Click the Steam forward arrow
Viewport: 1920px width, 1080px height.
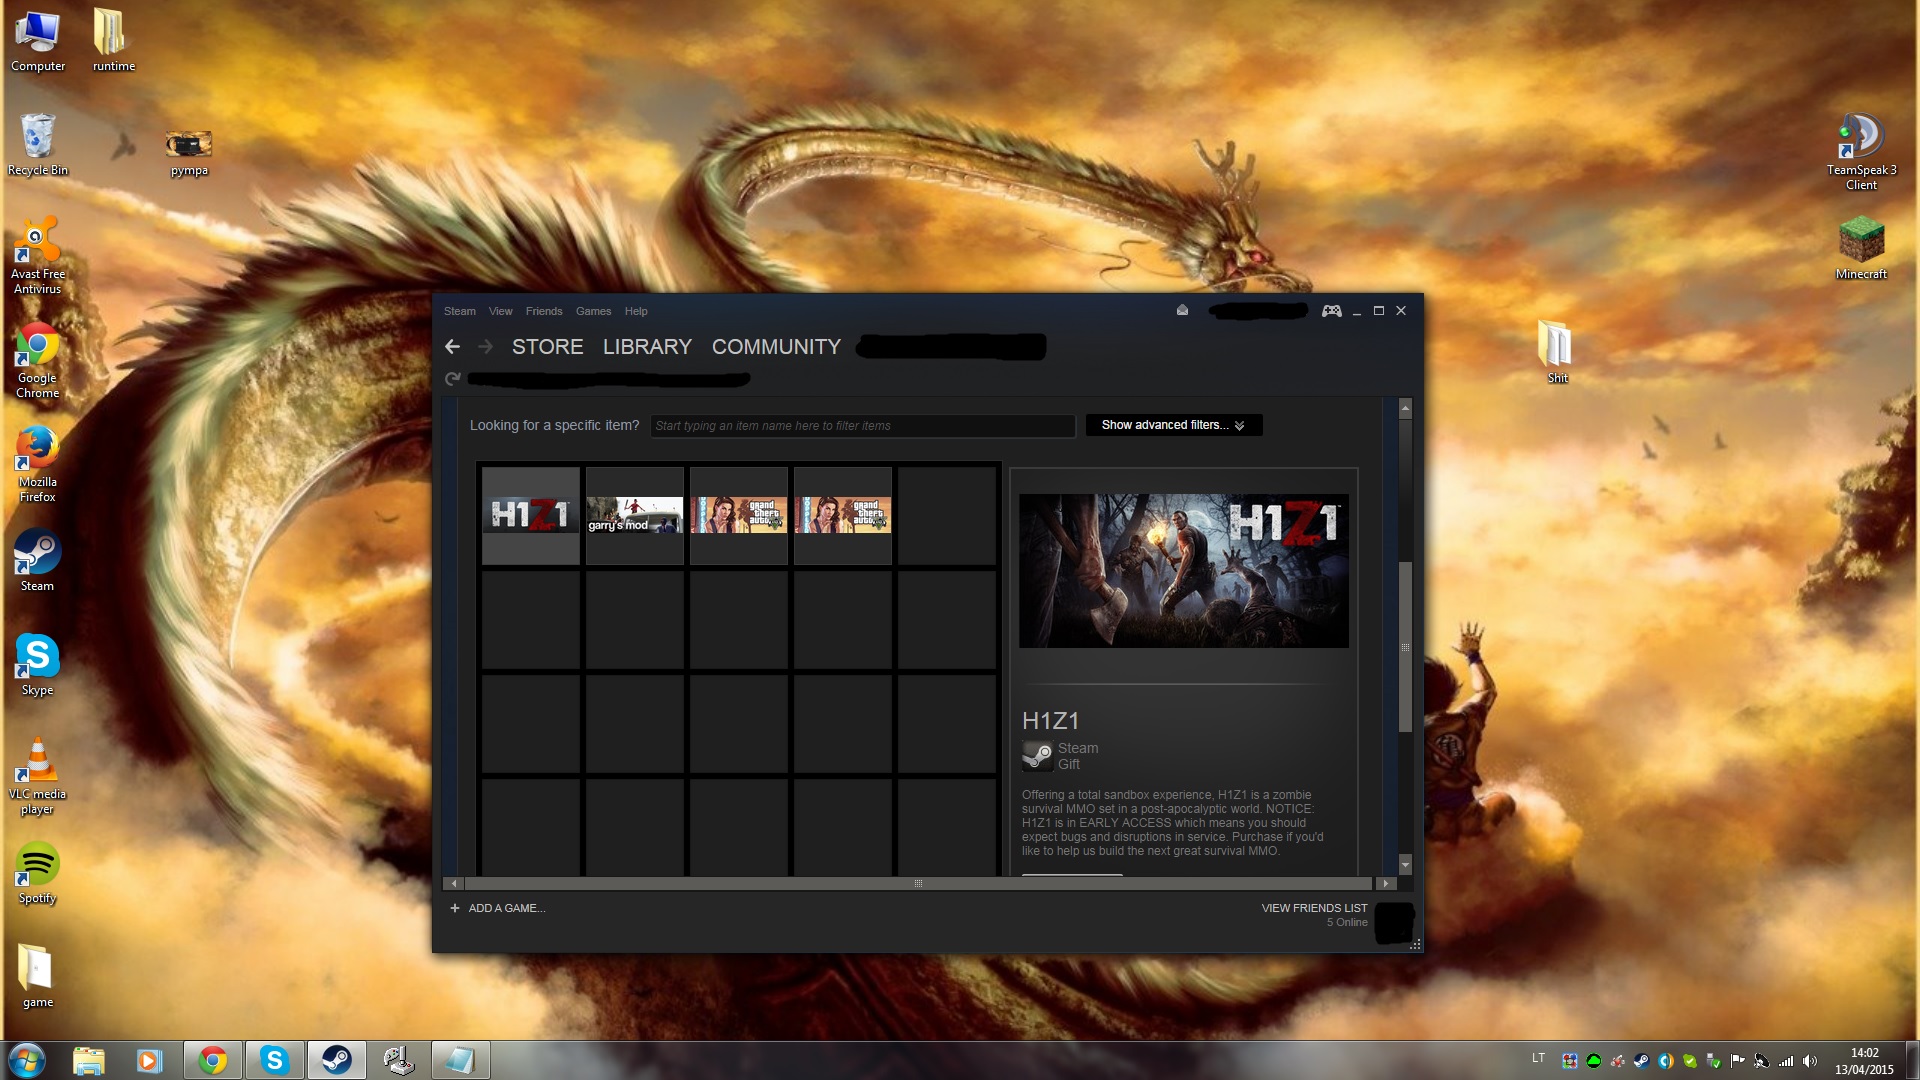point(486,347)
